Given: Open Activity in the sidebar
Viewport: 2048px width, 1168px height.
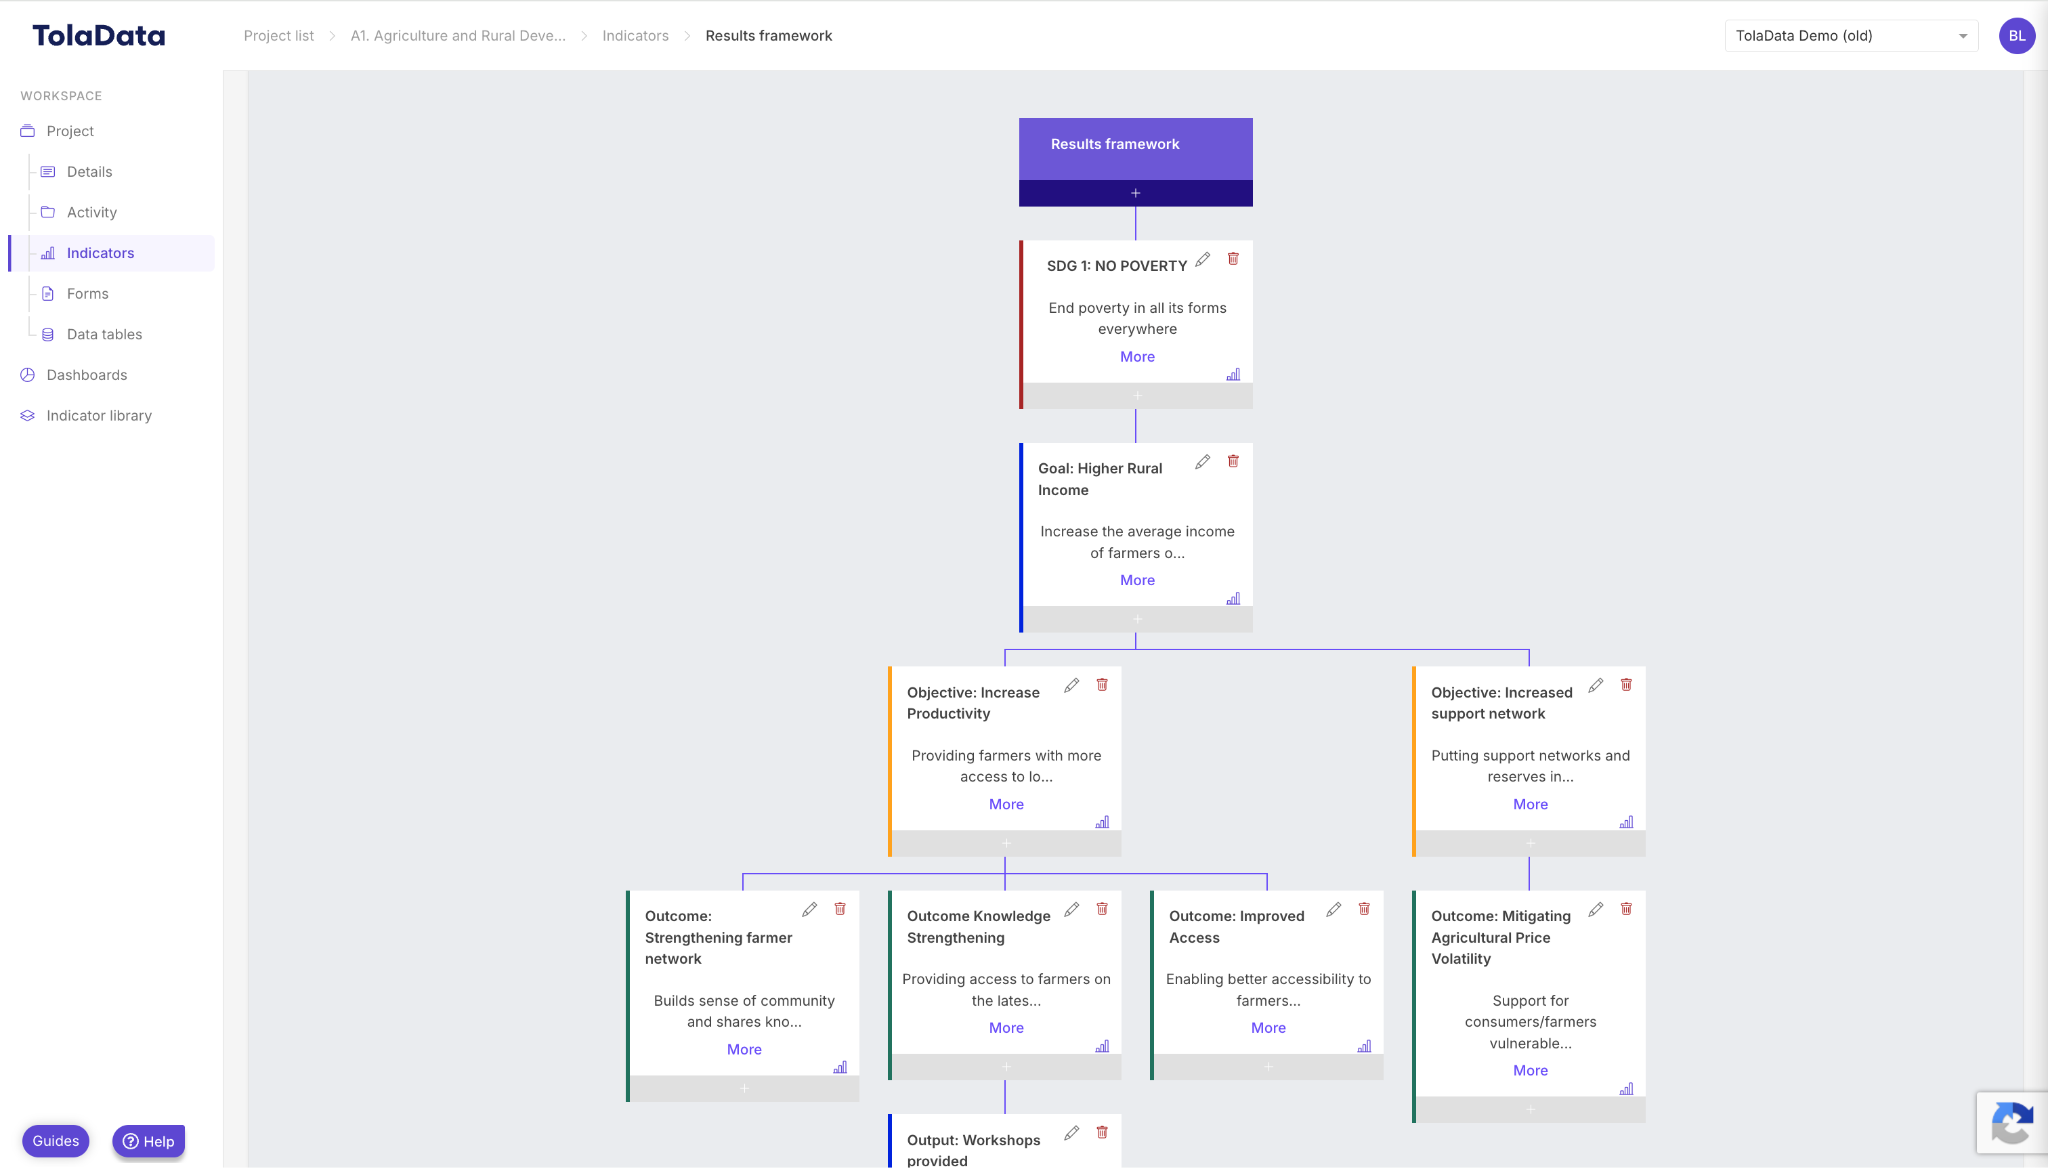Looking at the screenshot, I should (91, 213).
